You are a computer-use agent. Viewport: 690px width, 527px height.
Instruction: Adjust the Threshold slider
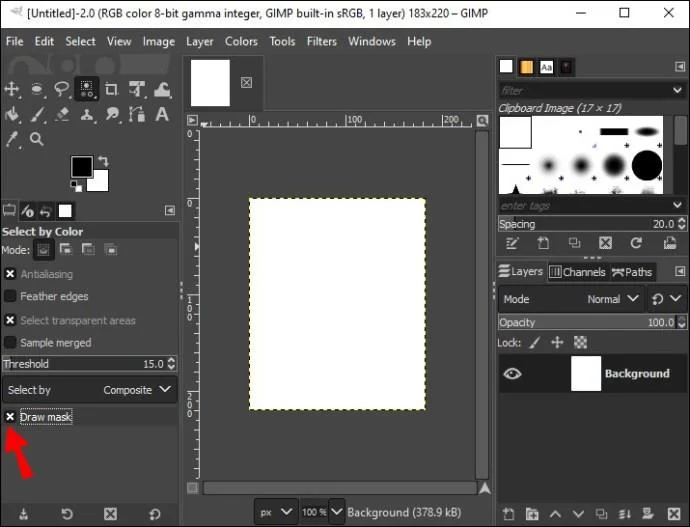click(x=90, y=364)
